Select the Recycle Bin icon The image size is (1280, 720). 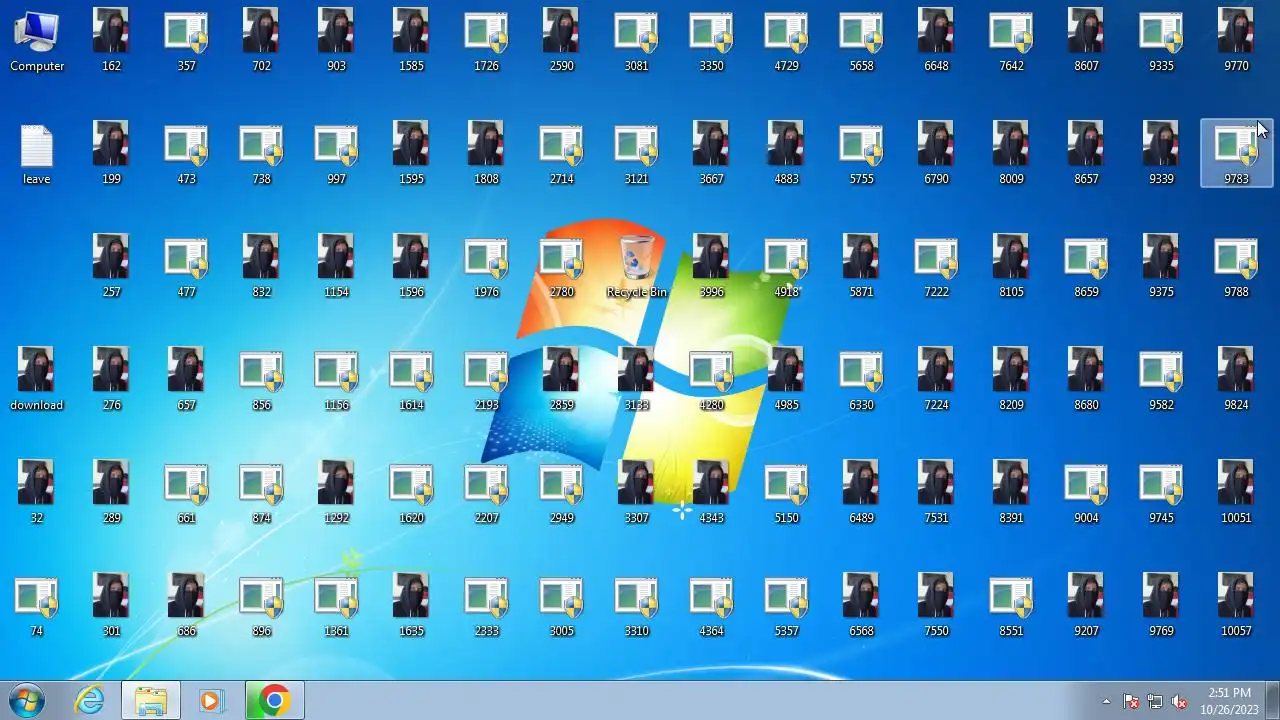636,267
